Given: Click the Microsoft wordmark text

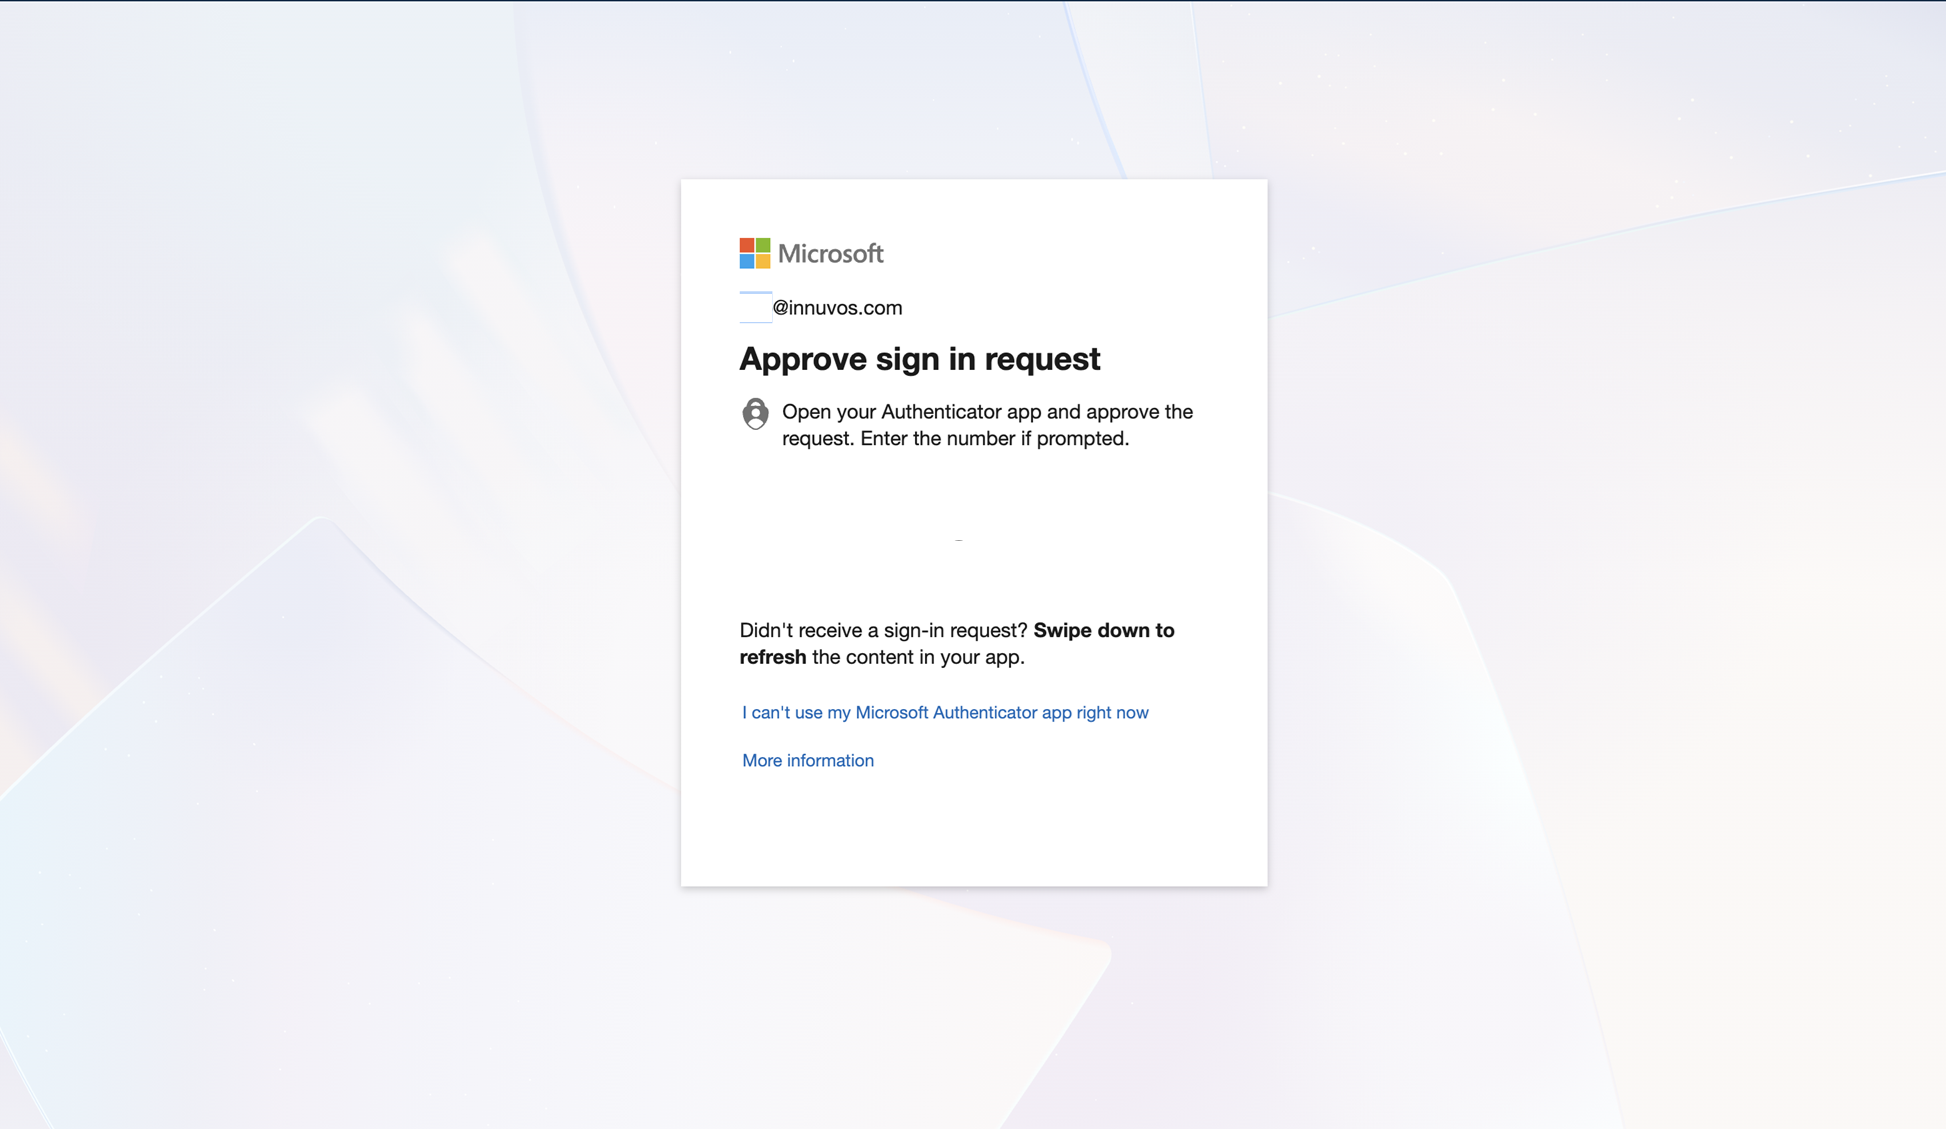Looking at the screenshot, I should pyautogui.click(x=830, y=254).
